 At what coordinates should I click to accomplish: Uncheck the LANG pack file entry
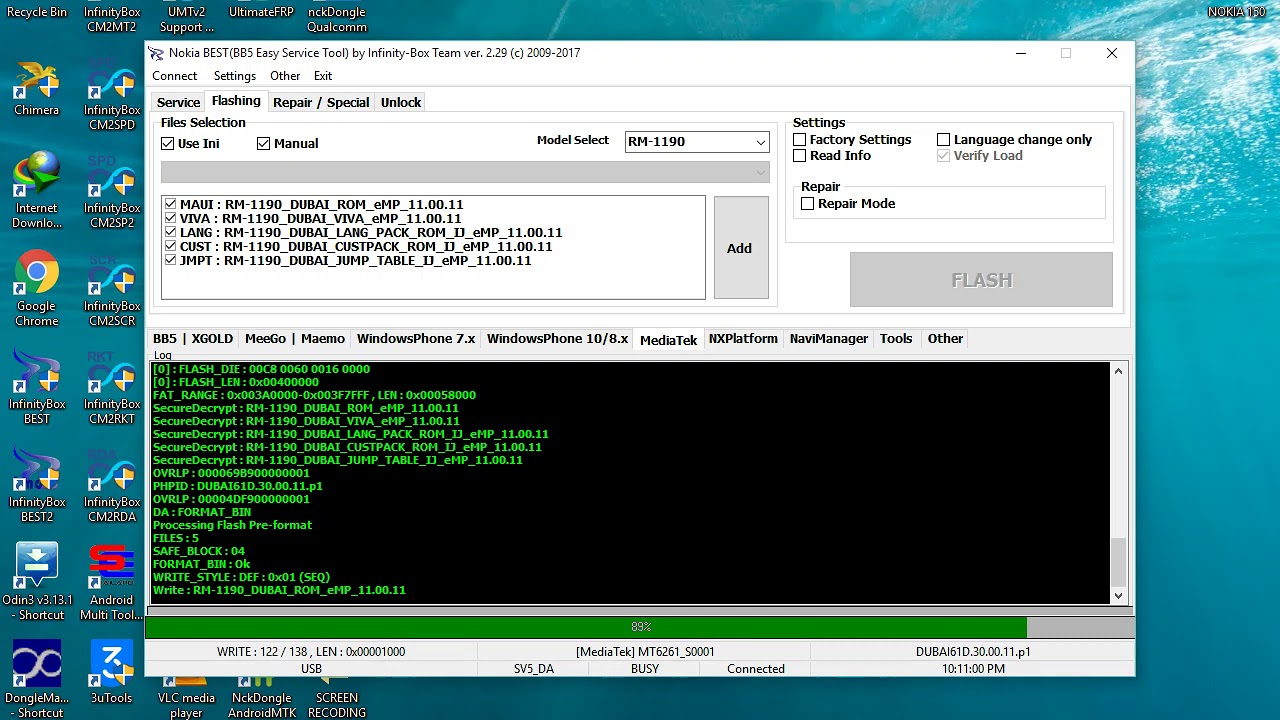(171, 232)
